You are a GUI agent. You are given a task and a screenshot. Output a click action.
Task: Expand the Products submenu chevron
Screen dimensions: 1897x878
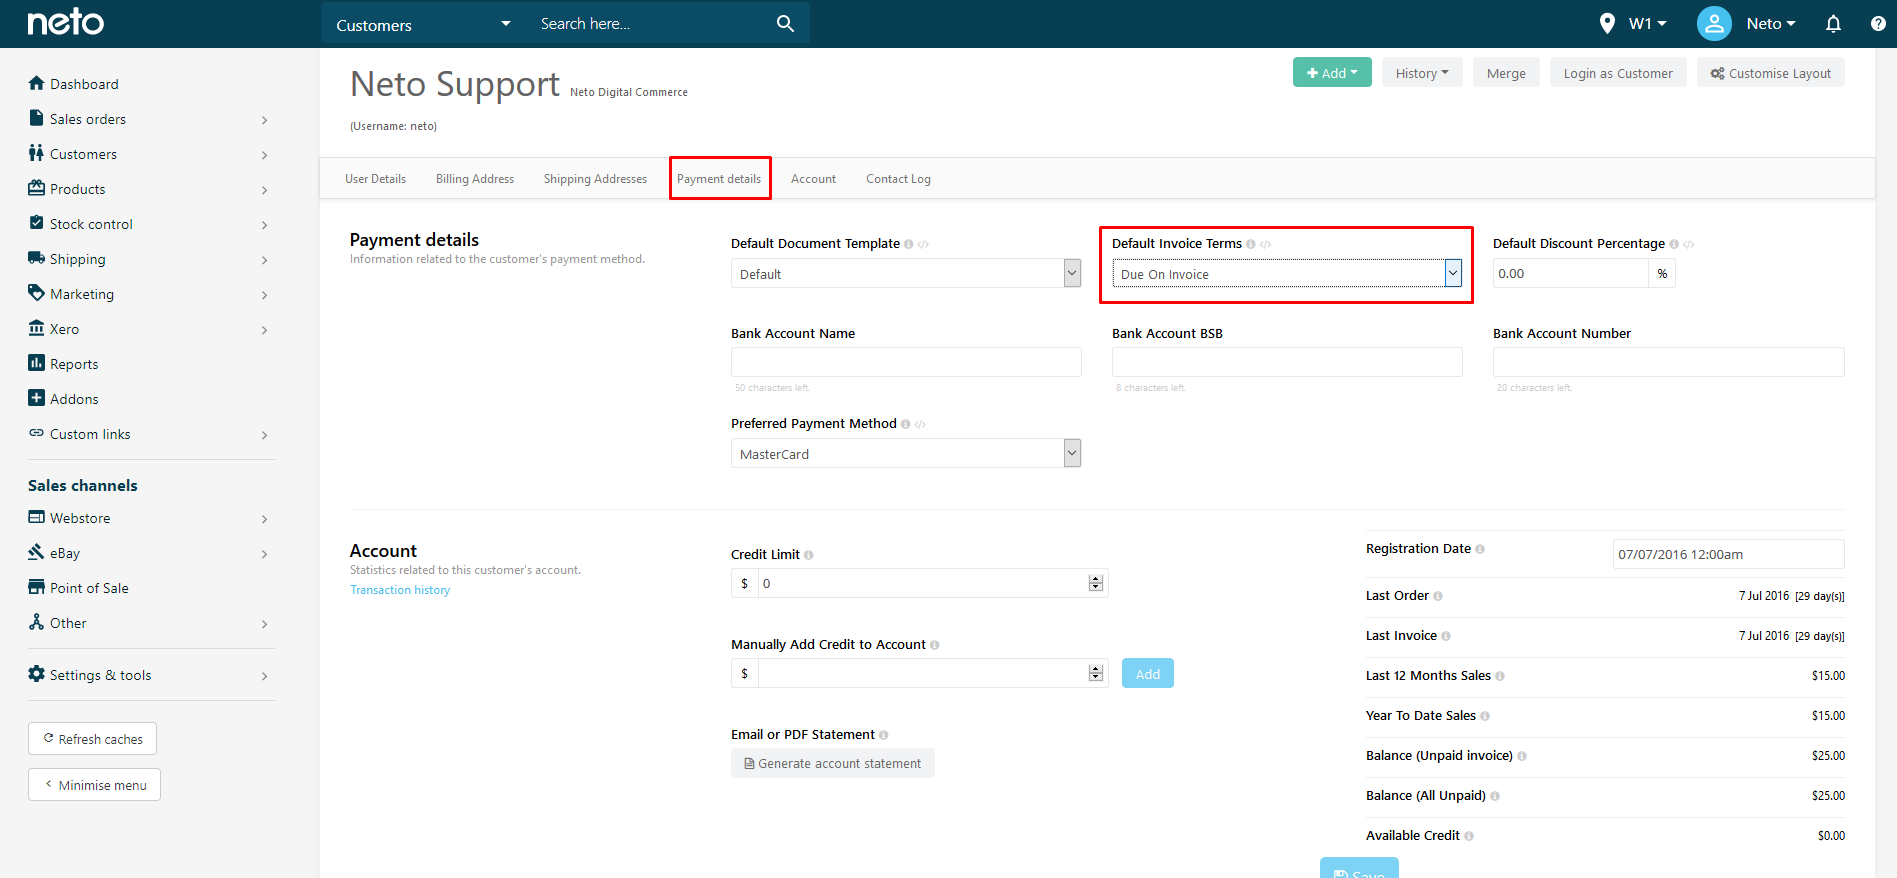[264, 190]
